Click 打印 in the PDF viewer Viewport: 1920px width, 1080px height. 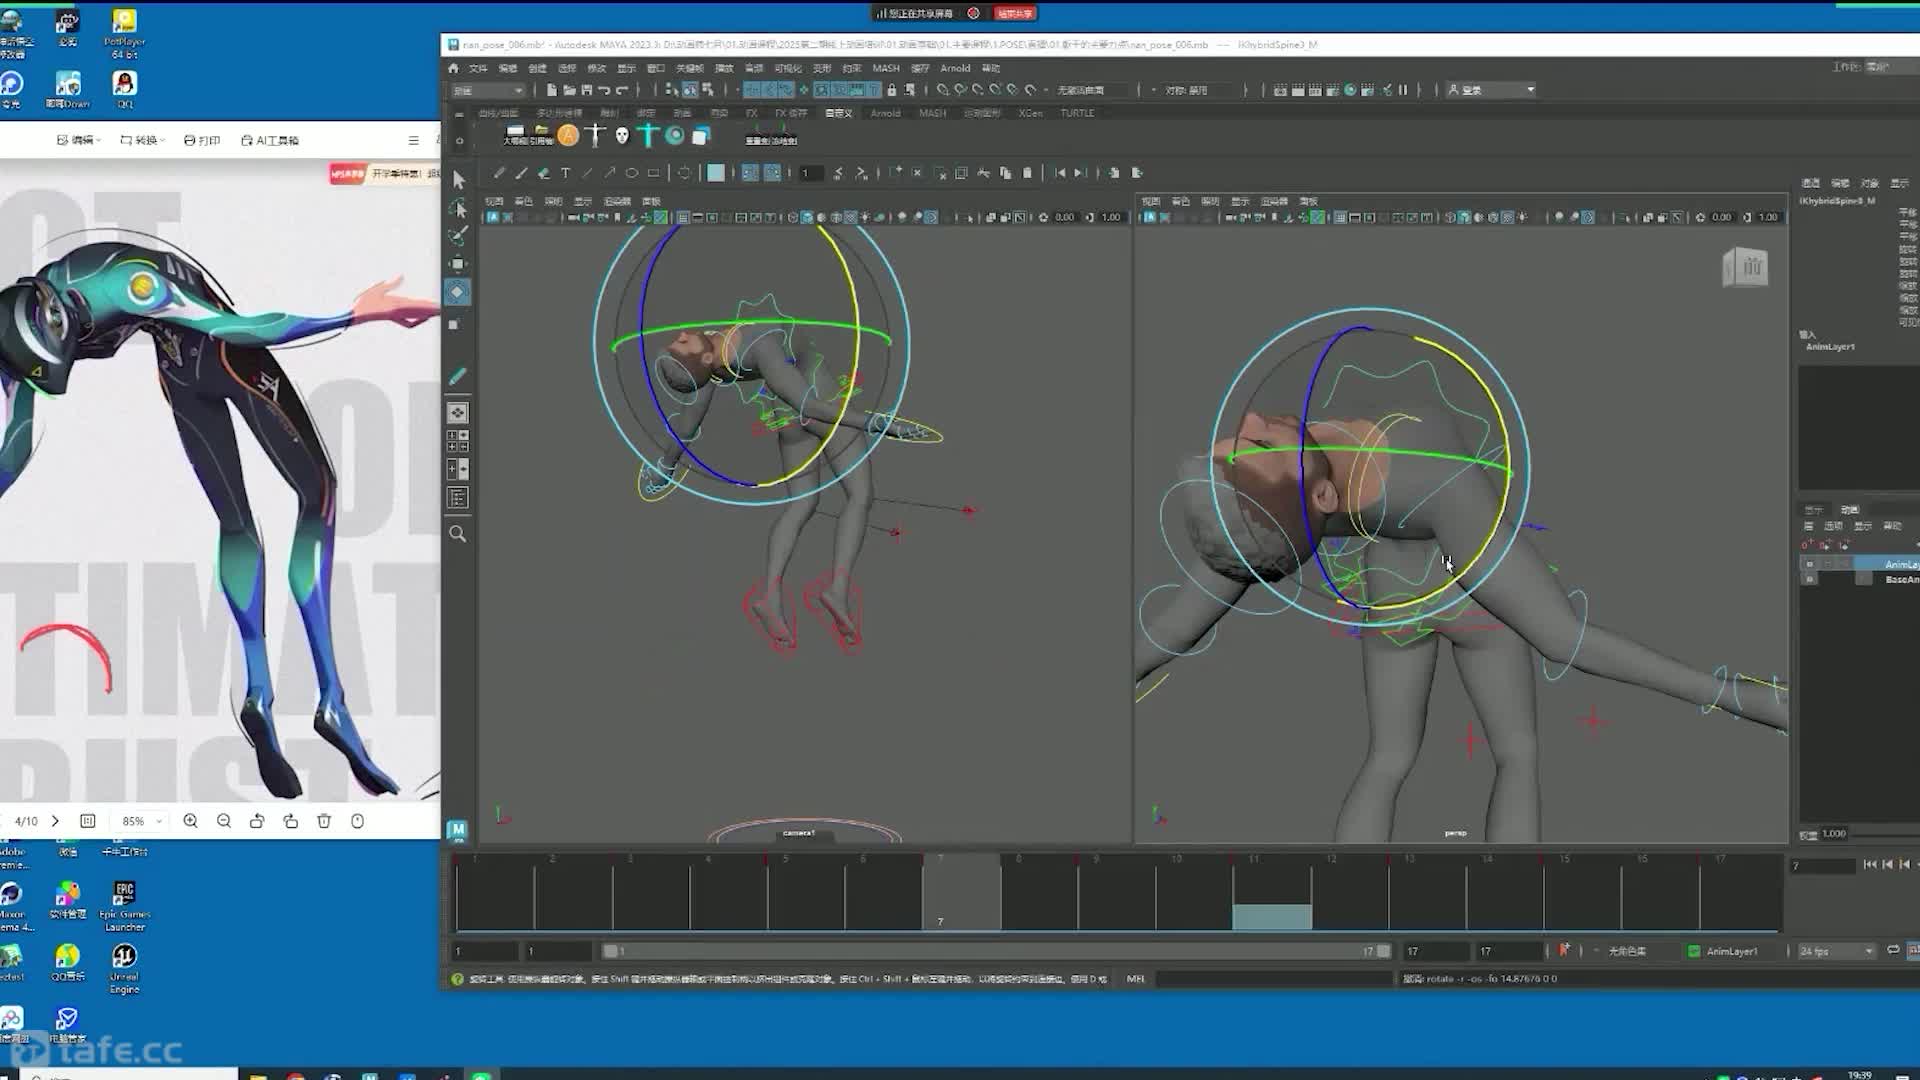point(202,140)
